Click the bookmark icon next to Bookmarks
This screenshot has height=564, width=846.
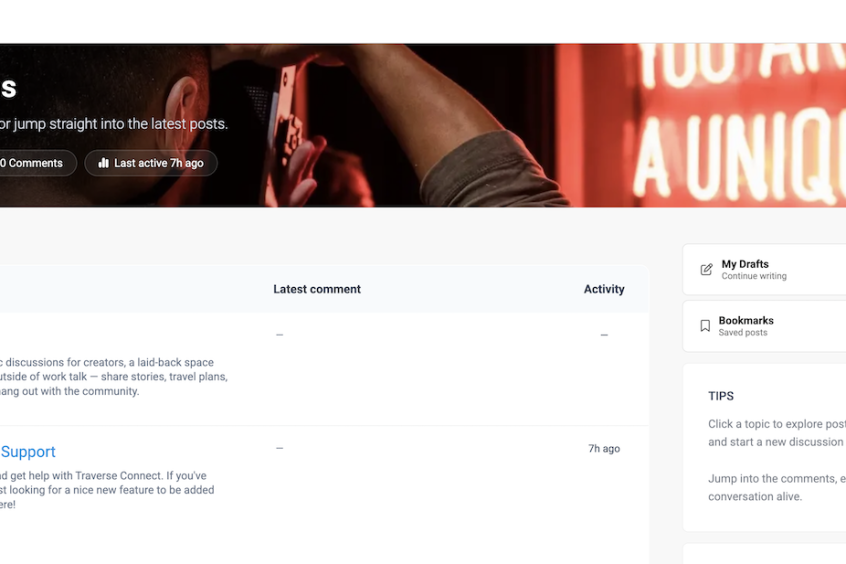tap(705, 325)
